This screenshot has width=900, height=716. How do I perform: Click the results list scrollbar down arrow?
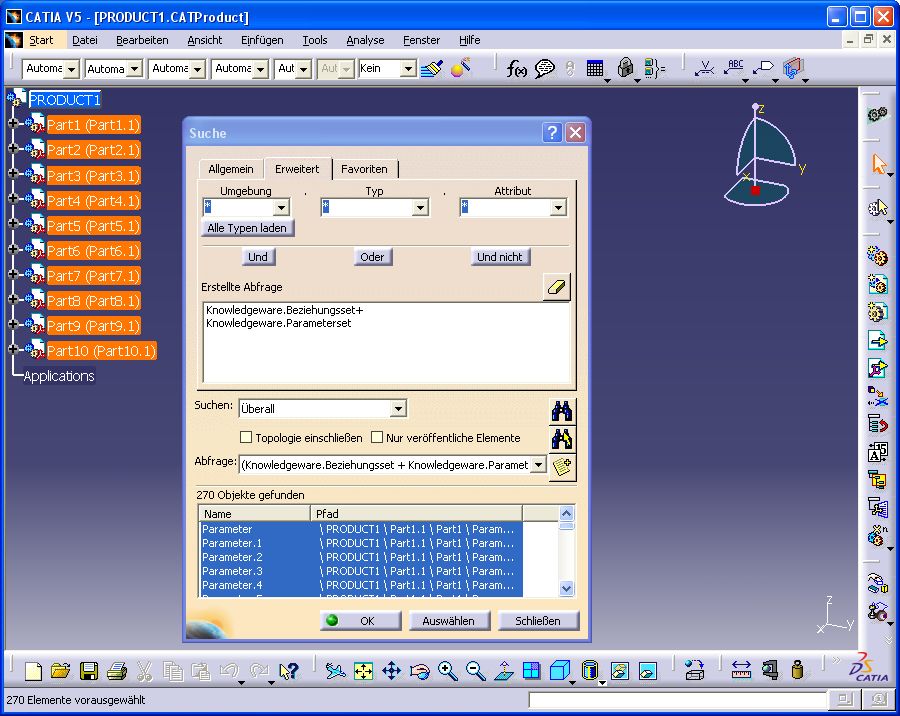coord(567,589)
